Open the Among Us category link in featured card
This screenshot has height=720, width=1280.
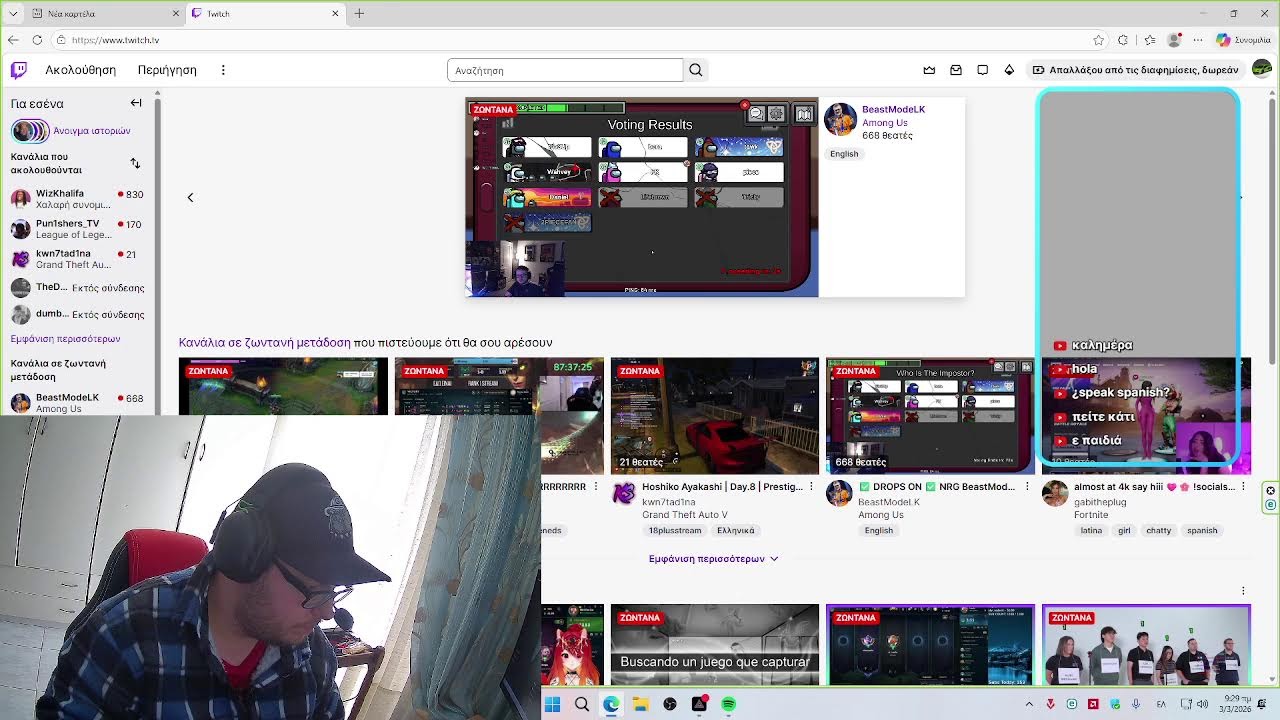(885, 122)
